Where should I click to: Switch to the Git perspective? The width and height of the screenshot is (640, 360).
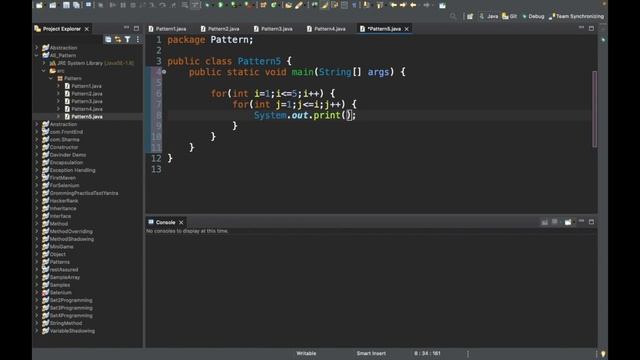(510, 16)
